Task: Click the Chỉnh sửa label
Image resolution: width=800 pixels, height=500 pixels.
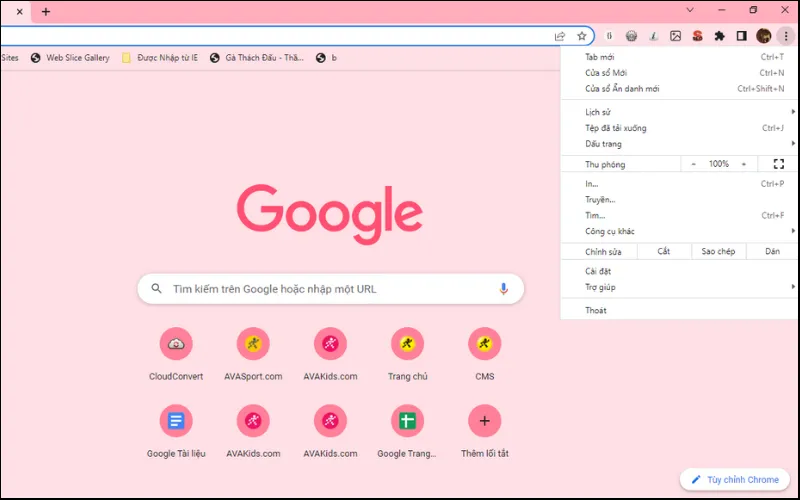Action: [603, 252]
